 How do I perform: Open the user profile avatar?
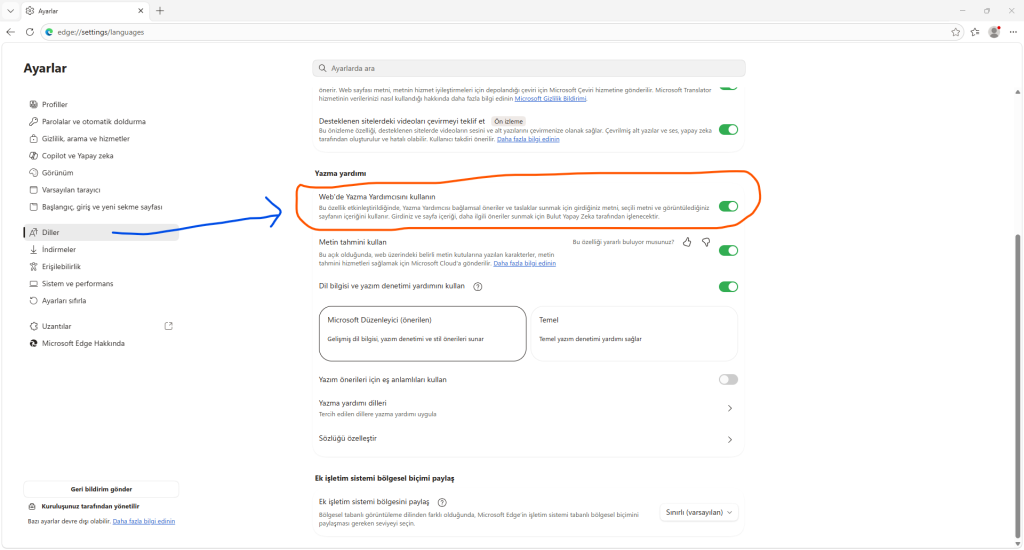(994, 32)
